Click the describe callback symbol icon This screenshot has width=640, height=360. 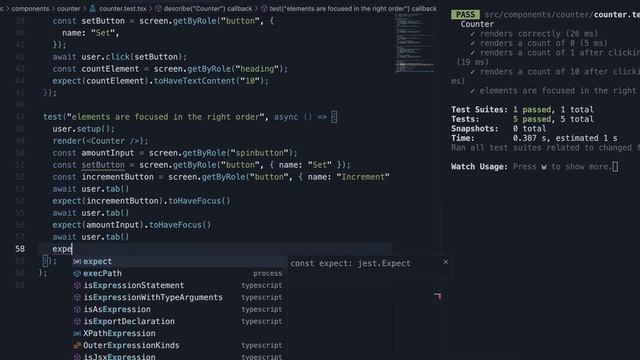(x=158, y=9)
